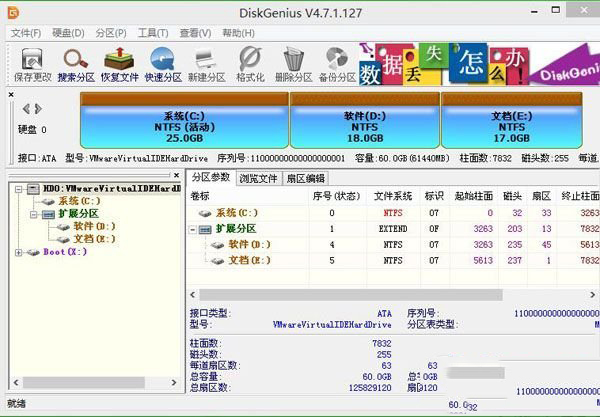The width and height of the screenshot is (600, 417).
Task: Click left tree horizontal scrollbar thumb
Action: [84, 383]
